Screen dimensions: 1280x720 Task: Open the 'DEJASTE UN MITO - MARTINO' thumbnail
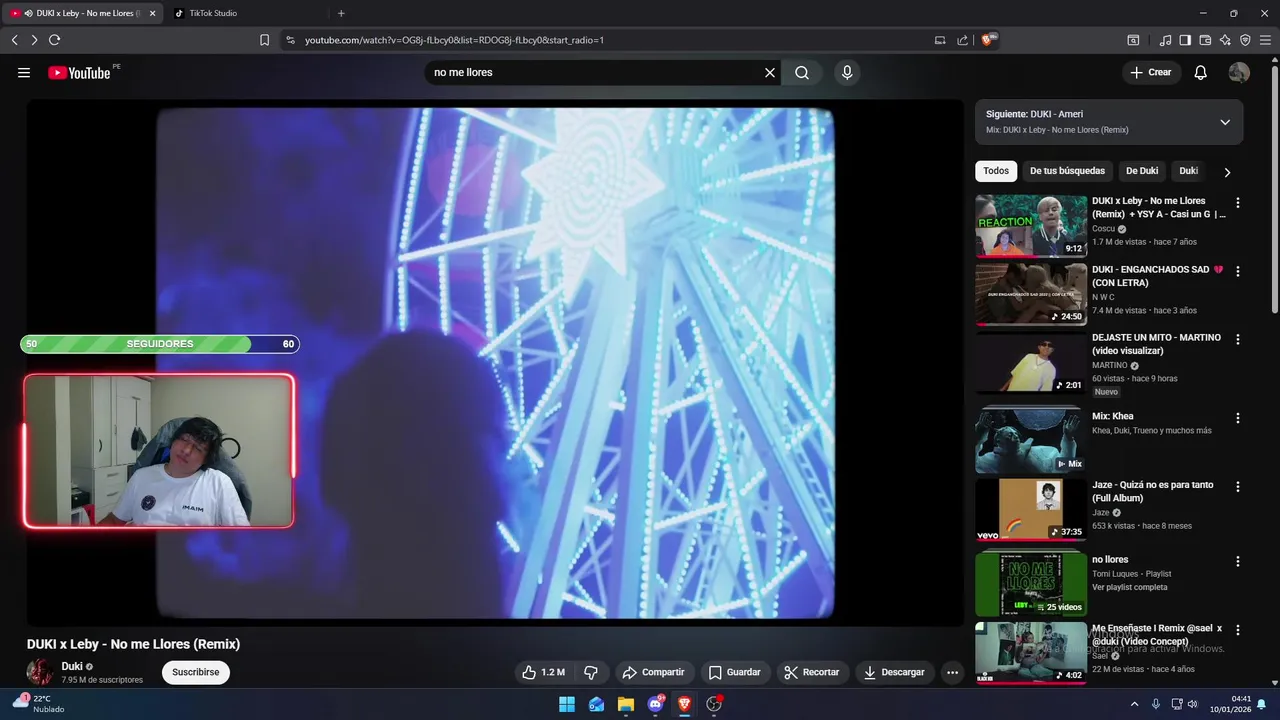coord(1031,363)
